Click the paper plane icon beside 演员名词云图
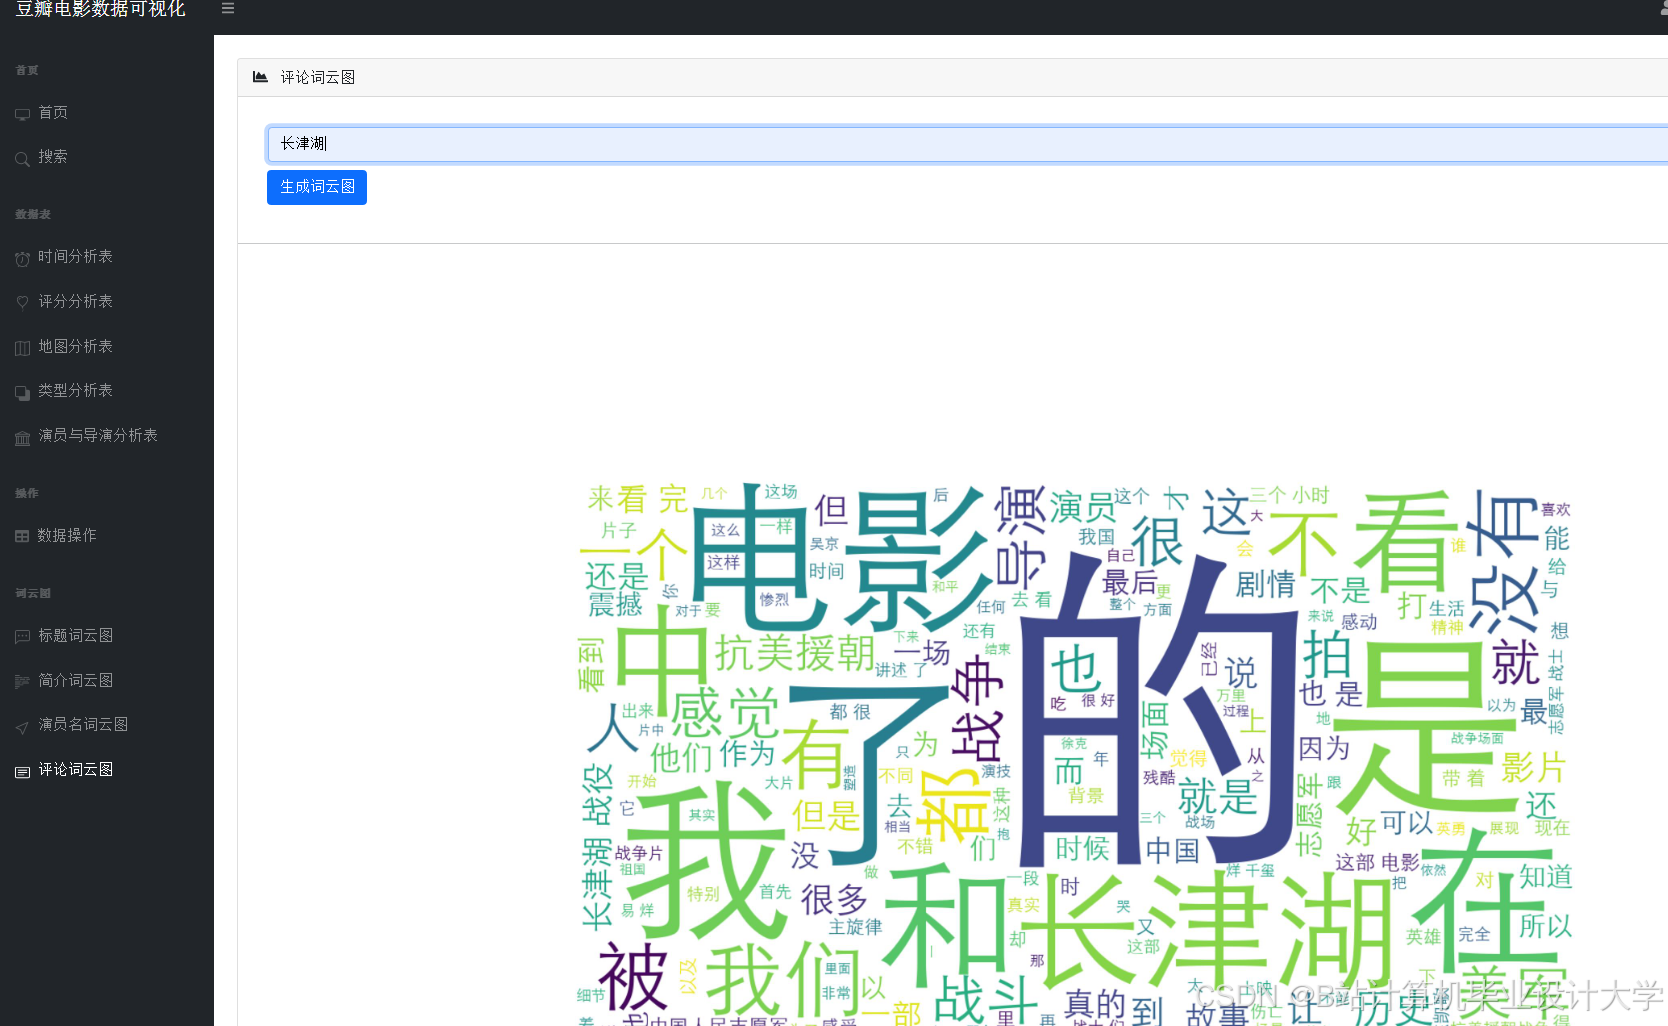This screenshot has width=1668, height=1026. (x=22, y=726)
